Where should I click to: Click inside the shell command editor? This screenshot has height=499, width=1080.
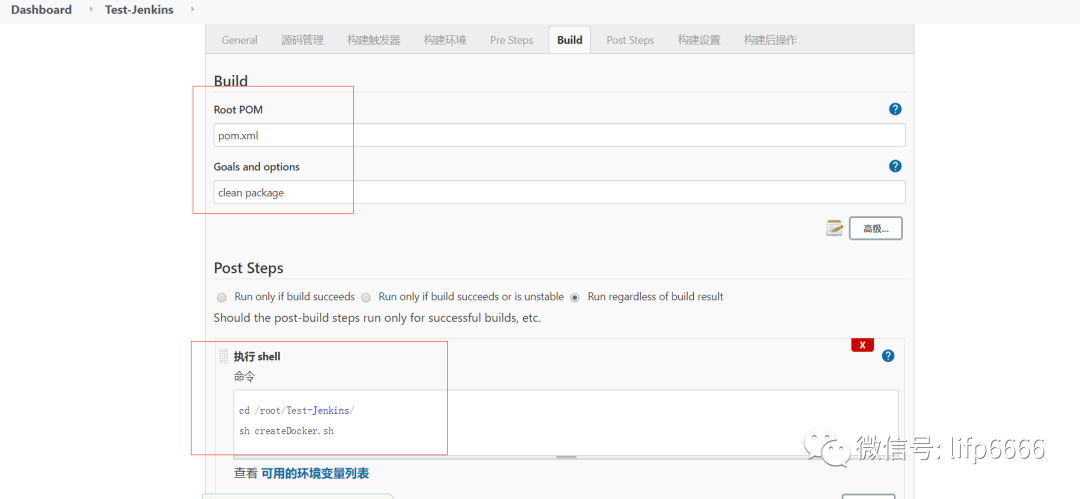[565, 422]
